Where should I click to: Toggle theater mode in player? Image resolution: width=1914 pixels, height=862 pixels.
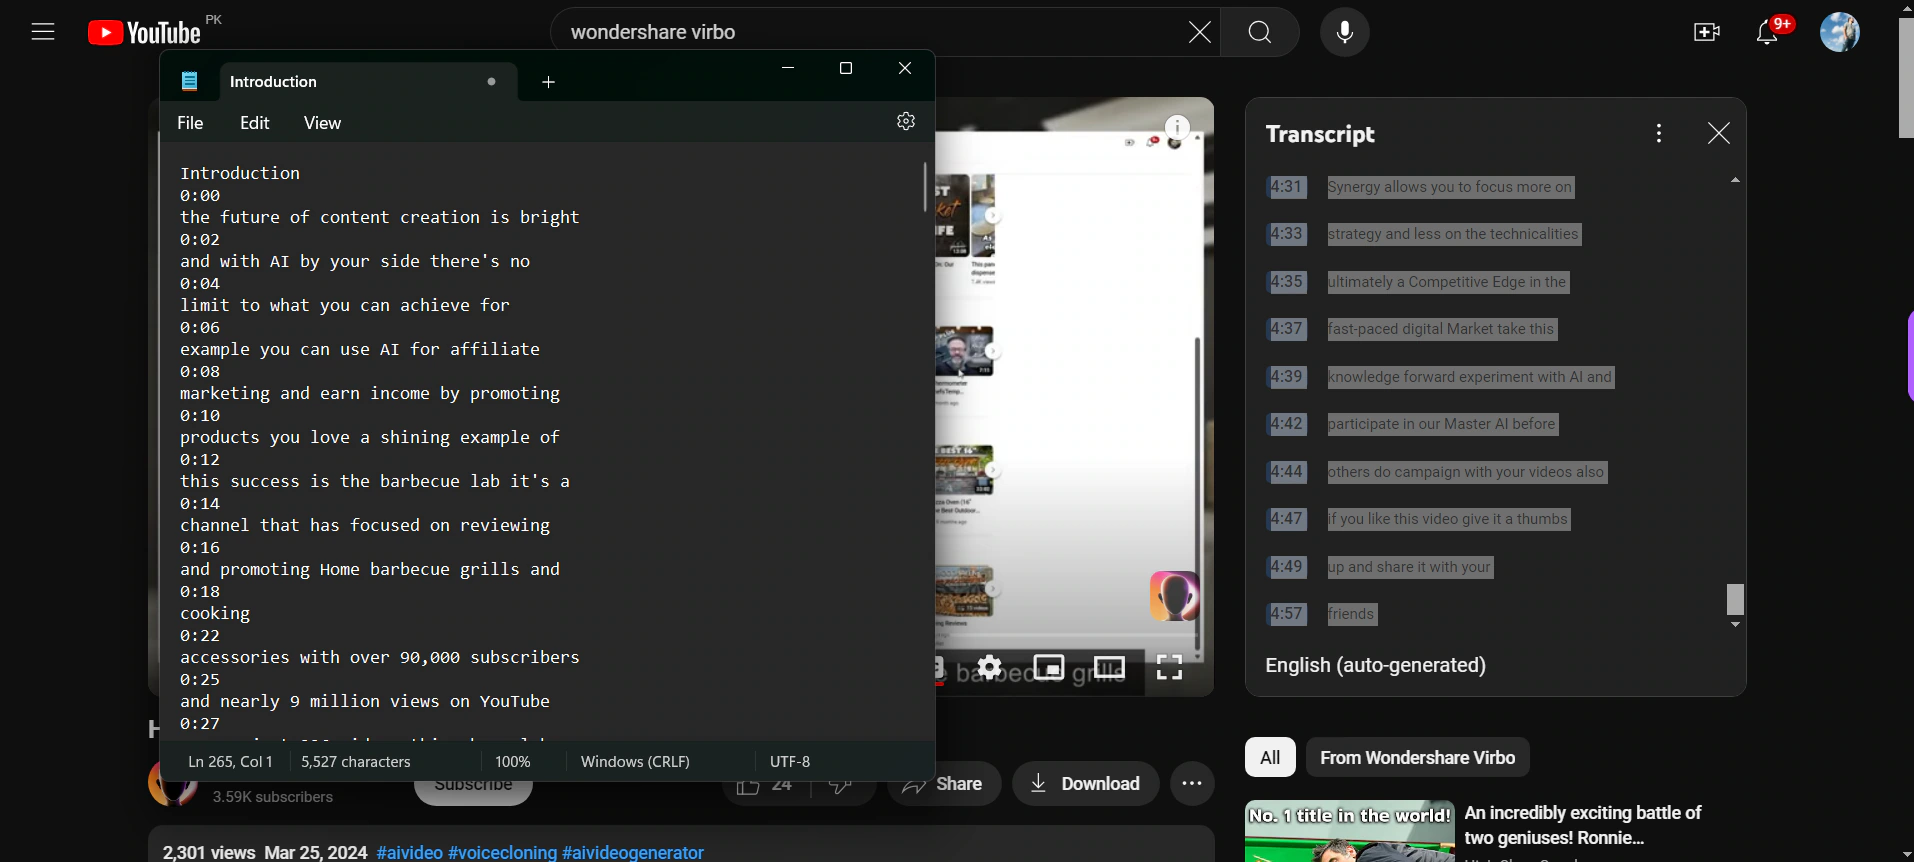[x=1109, y=667]
